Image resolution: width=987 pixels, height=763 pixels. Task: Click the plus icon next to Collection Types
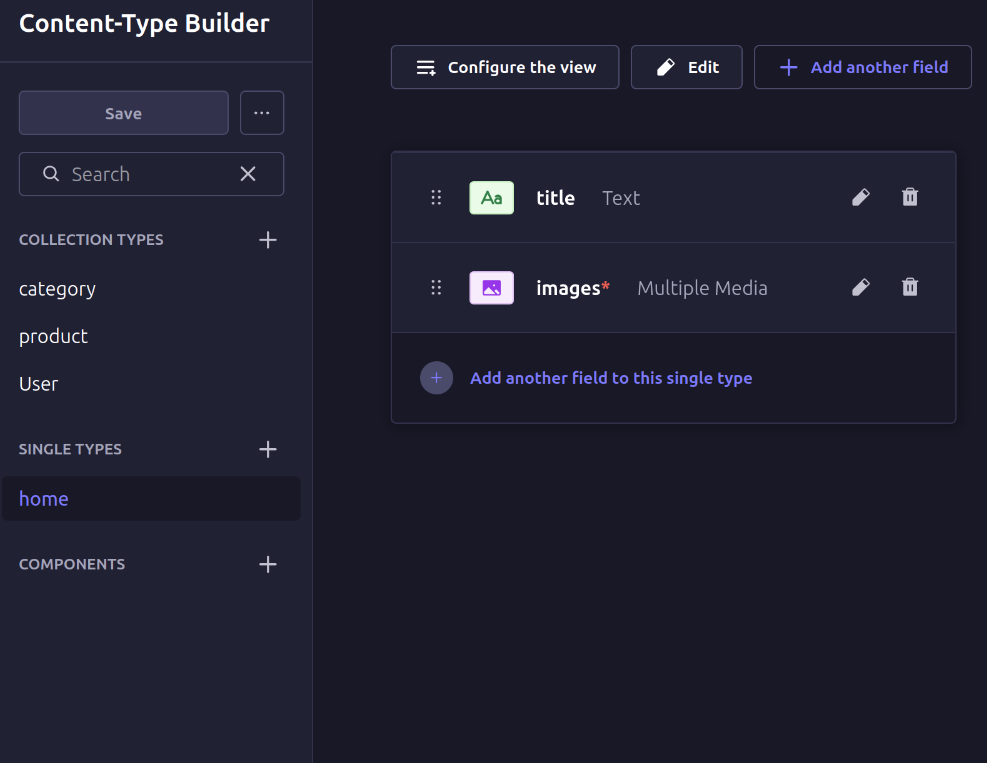(268, 240)
